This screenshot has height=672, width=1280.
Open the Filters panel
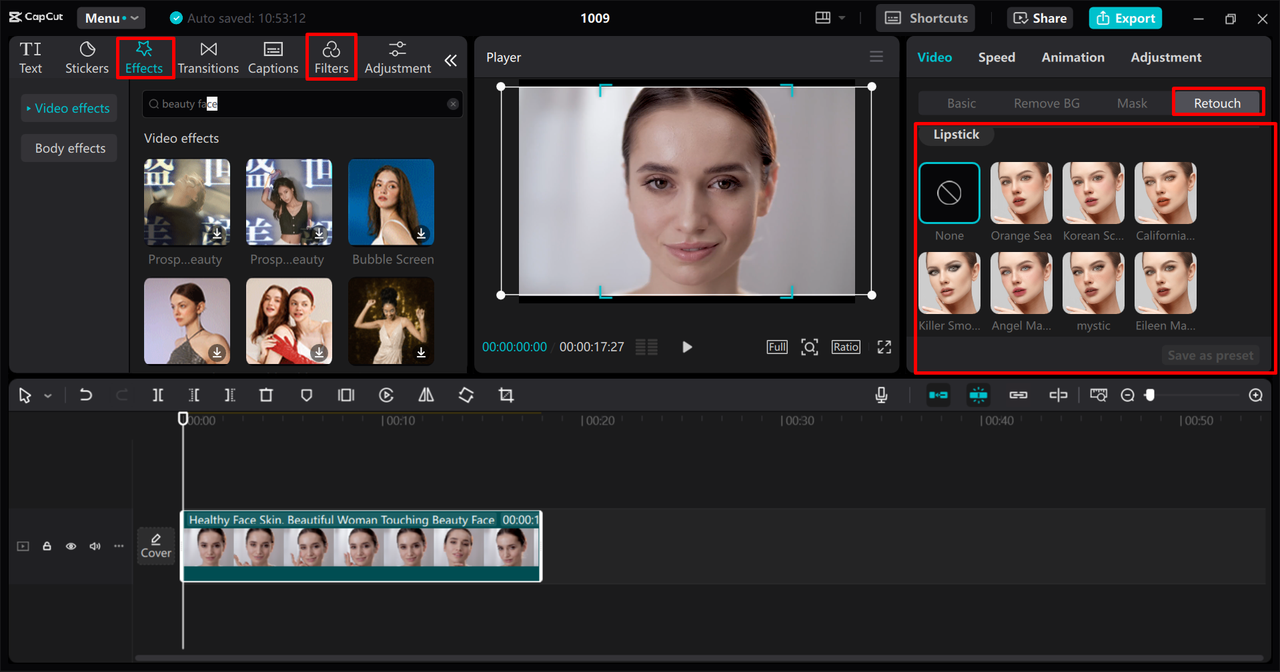[331, 58]
